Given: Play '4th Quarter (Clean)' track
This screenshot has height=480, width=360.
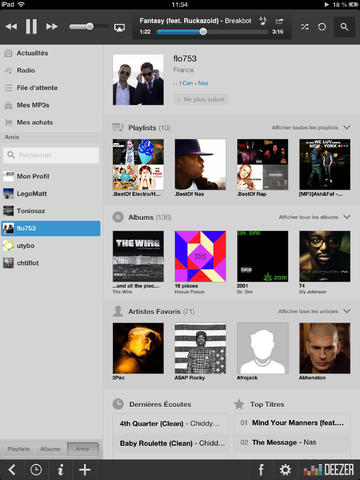Looking at the screenshot, I should coord(171,424).
